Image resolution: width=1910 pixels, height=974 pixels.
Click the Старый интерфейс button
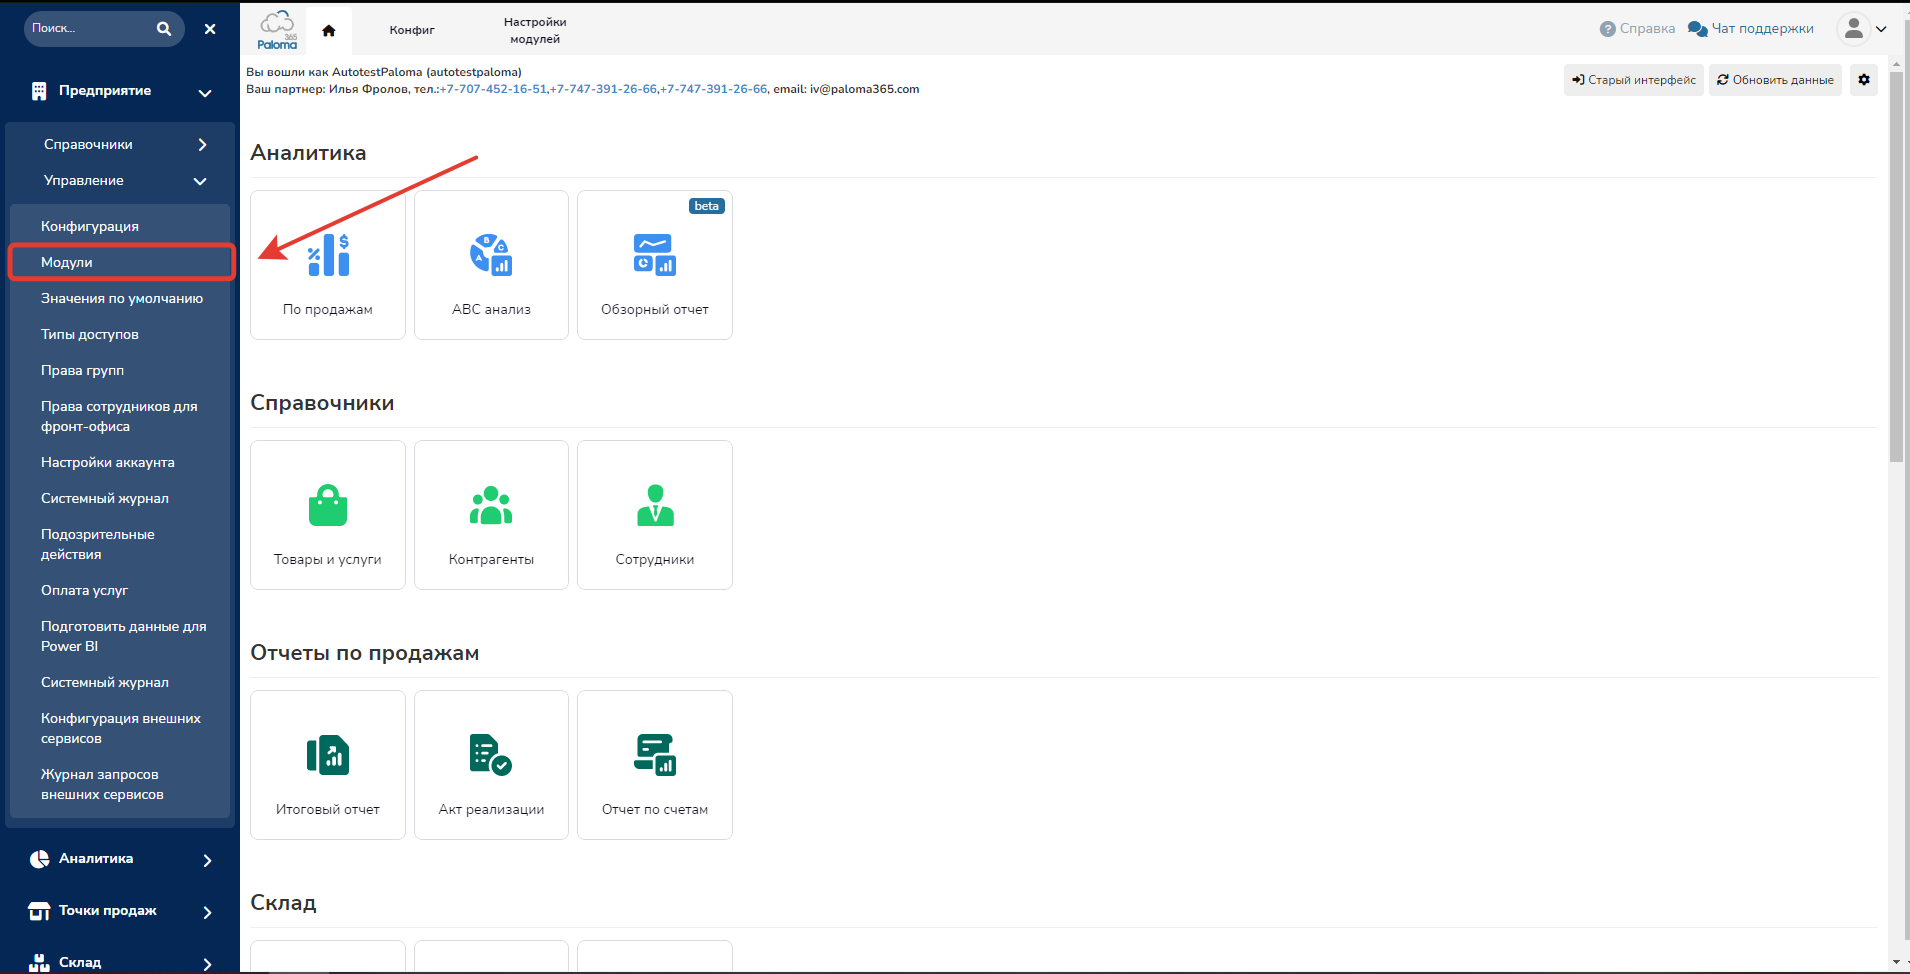tap(1633, 80)
